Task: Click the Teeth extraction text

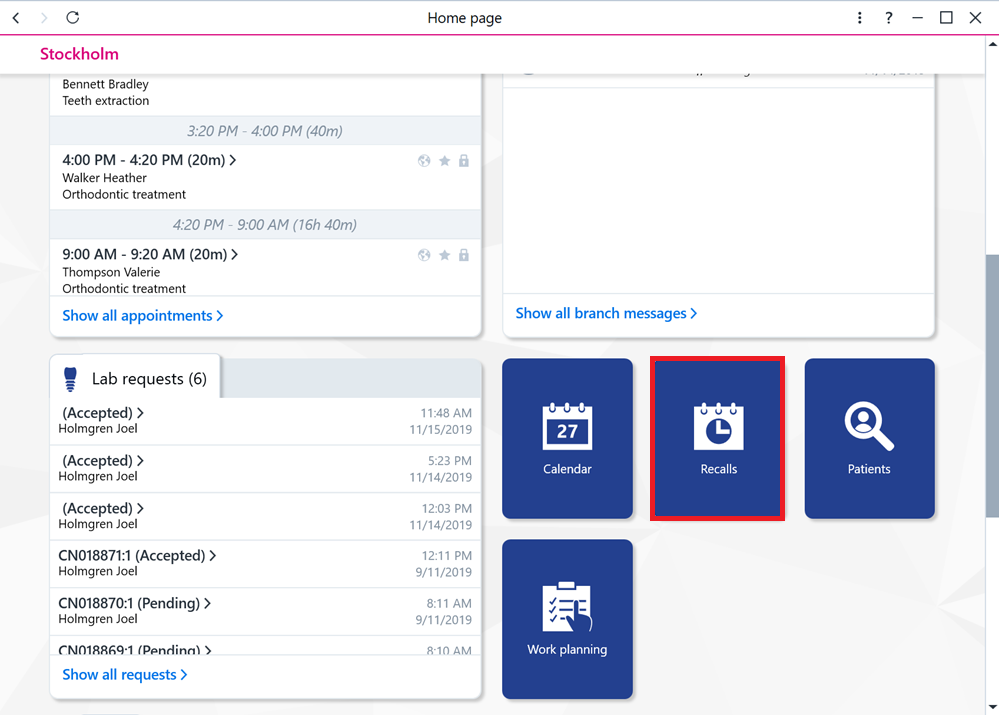Action: pyautogui.click(x=106, y=101)
